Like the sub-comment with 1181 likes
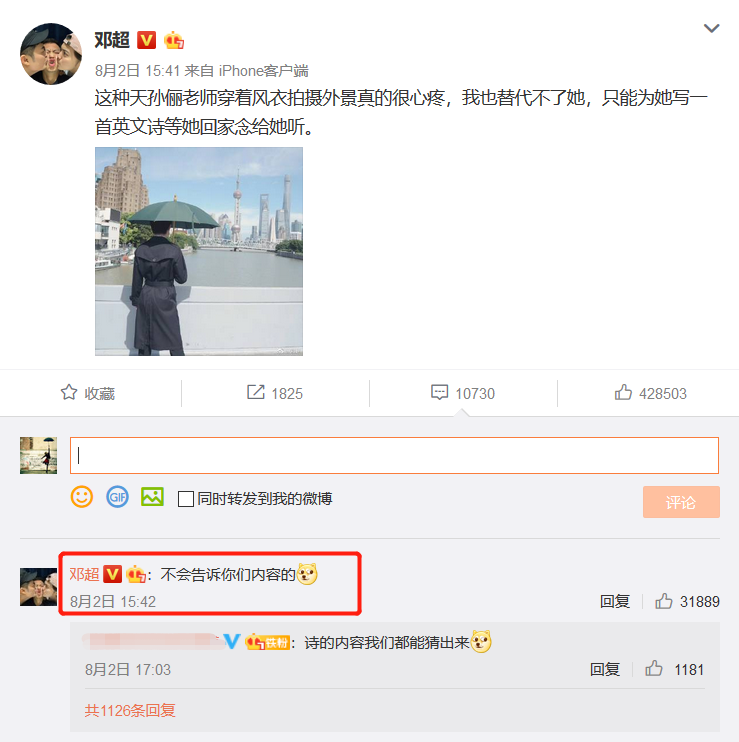The width and height of the screenshot is (739, 742). (x=653, y=669)
